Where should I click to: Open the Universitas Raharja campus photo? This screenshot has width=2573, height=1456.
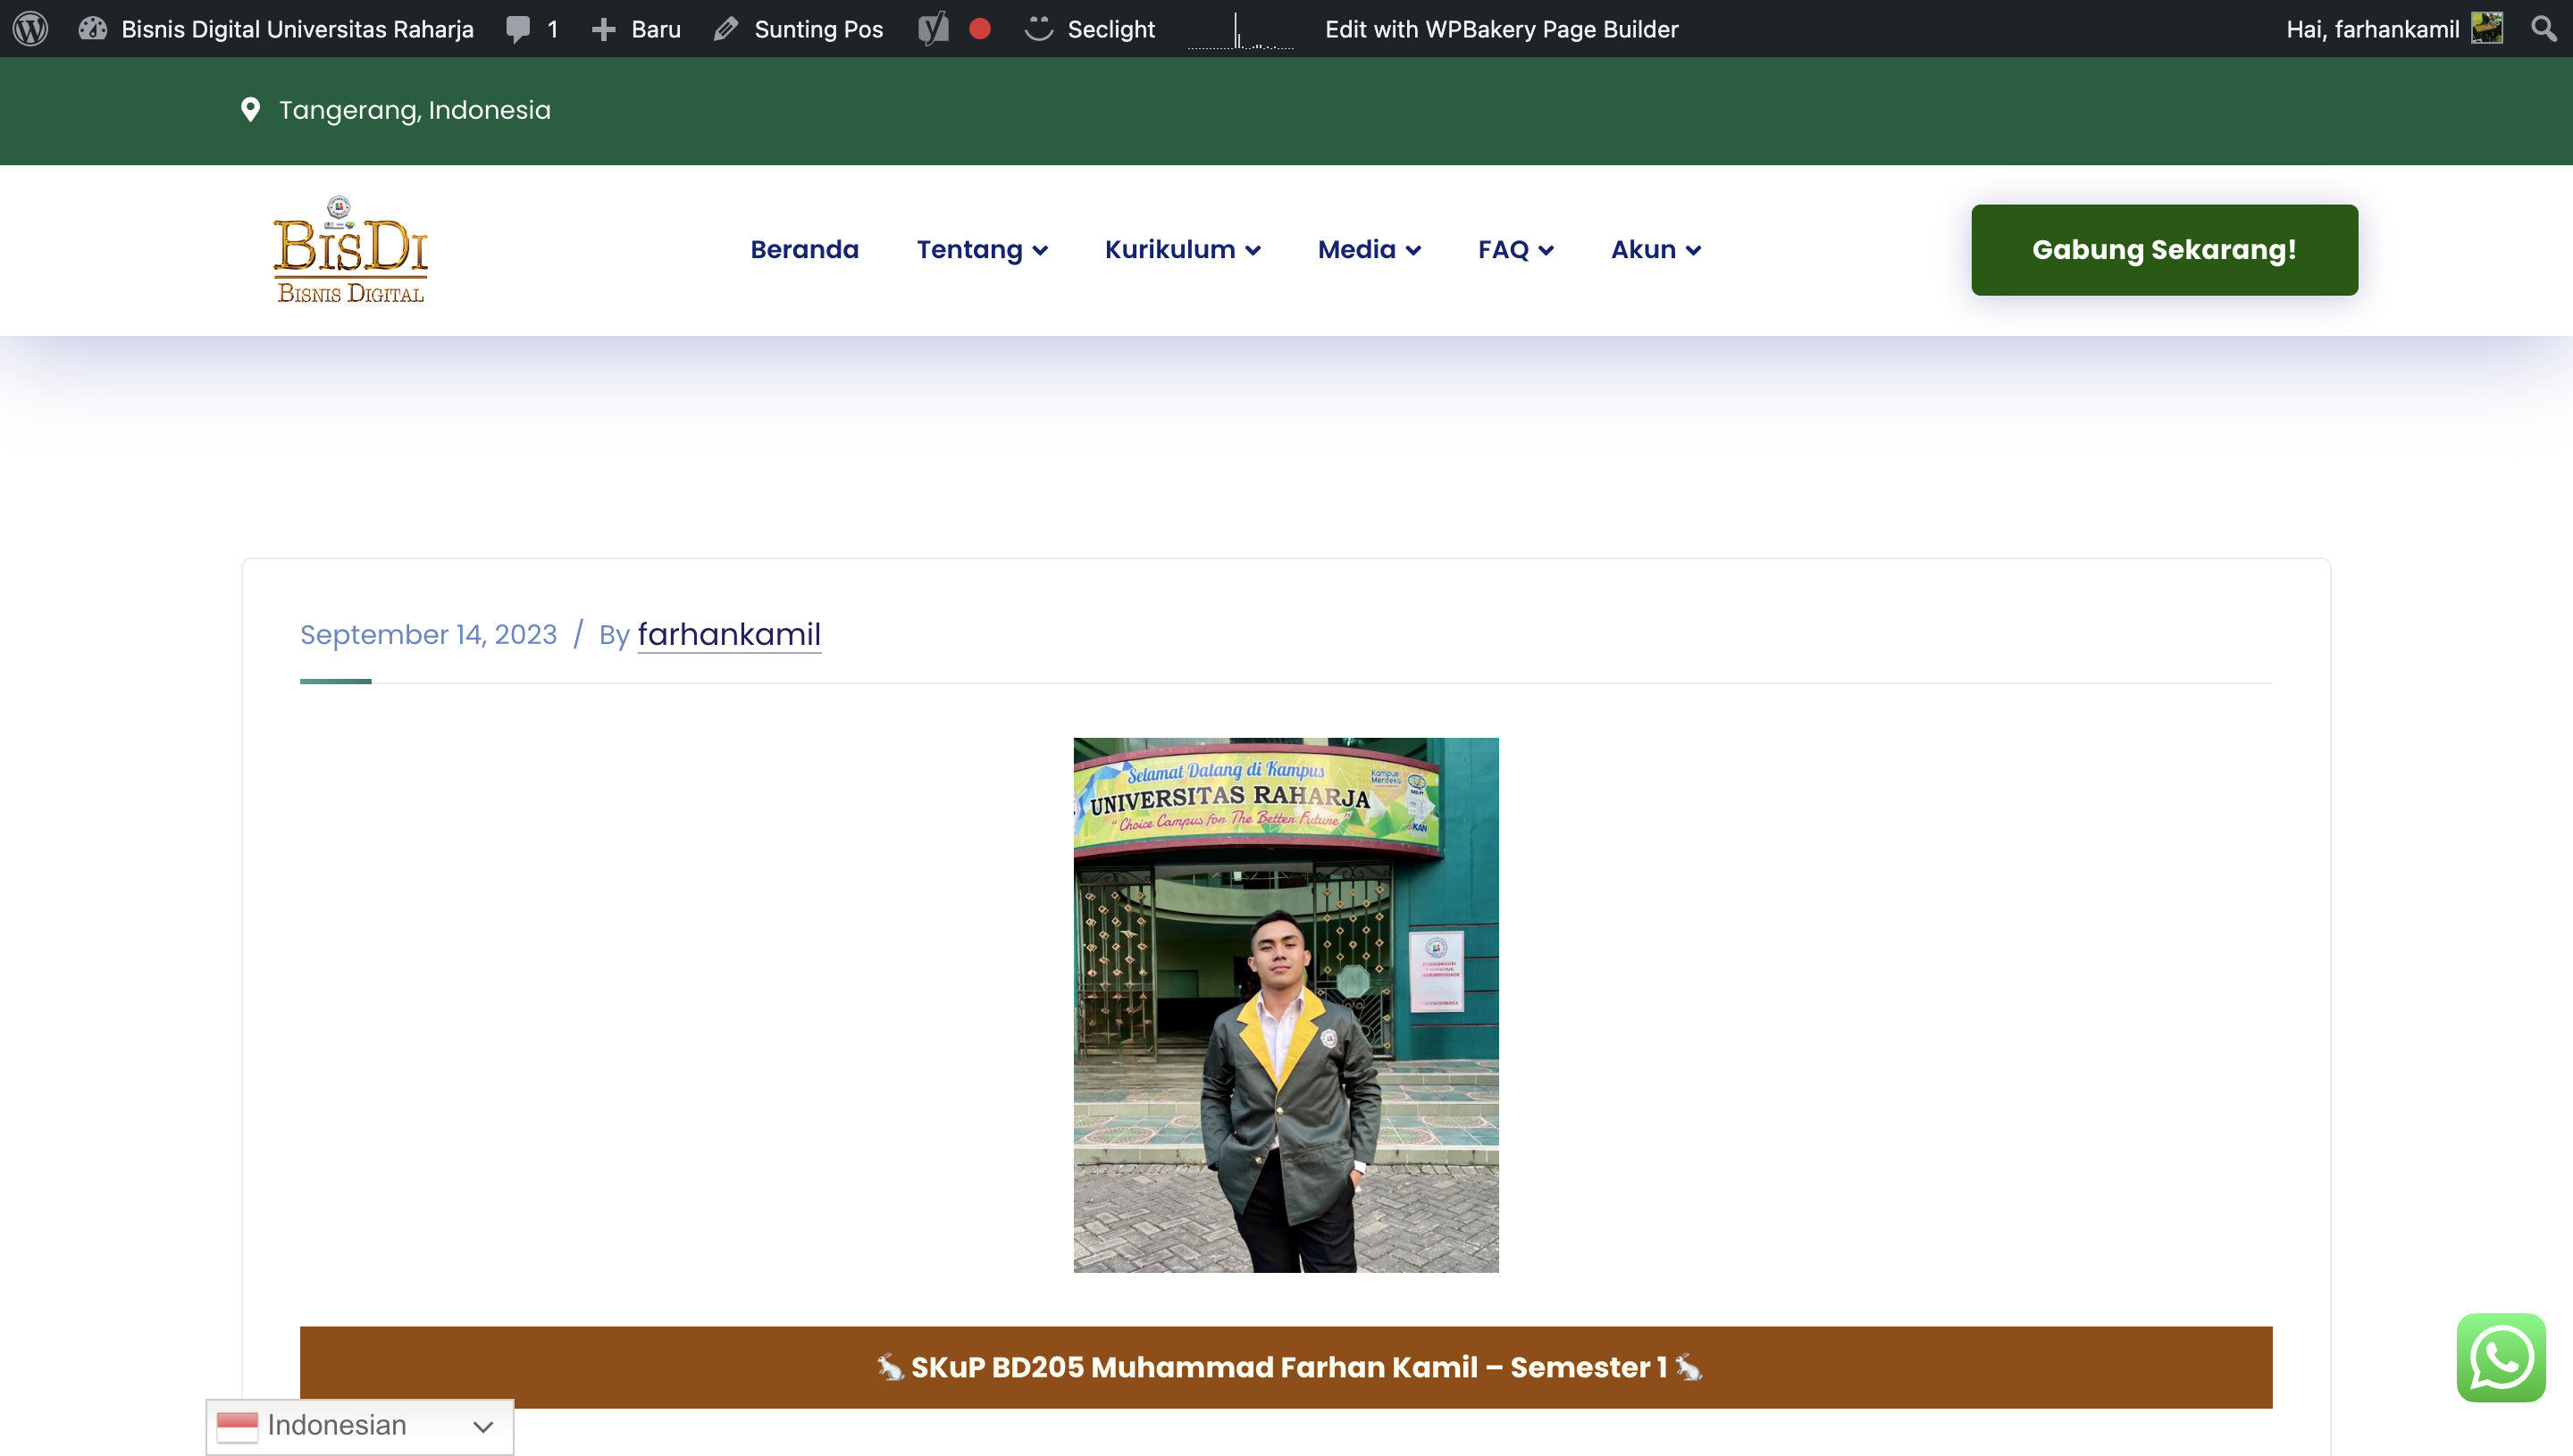pyautogui.click(x=1286, y=1004)
